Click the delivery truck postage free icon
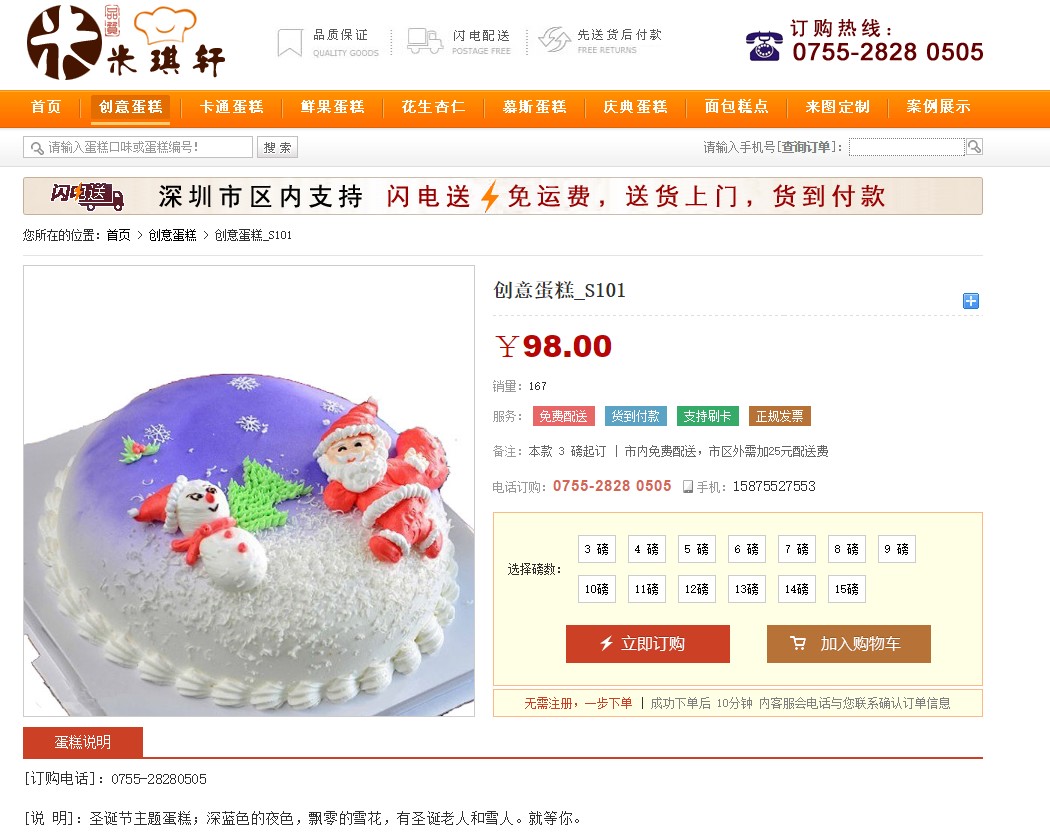Screen dimensions: 1050x832 425,41
